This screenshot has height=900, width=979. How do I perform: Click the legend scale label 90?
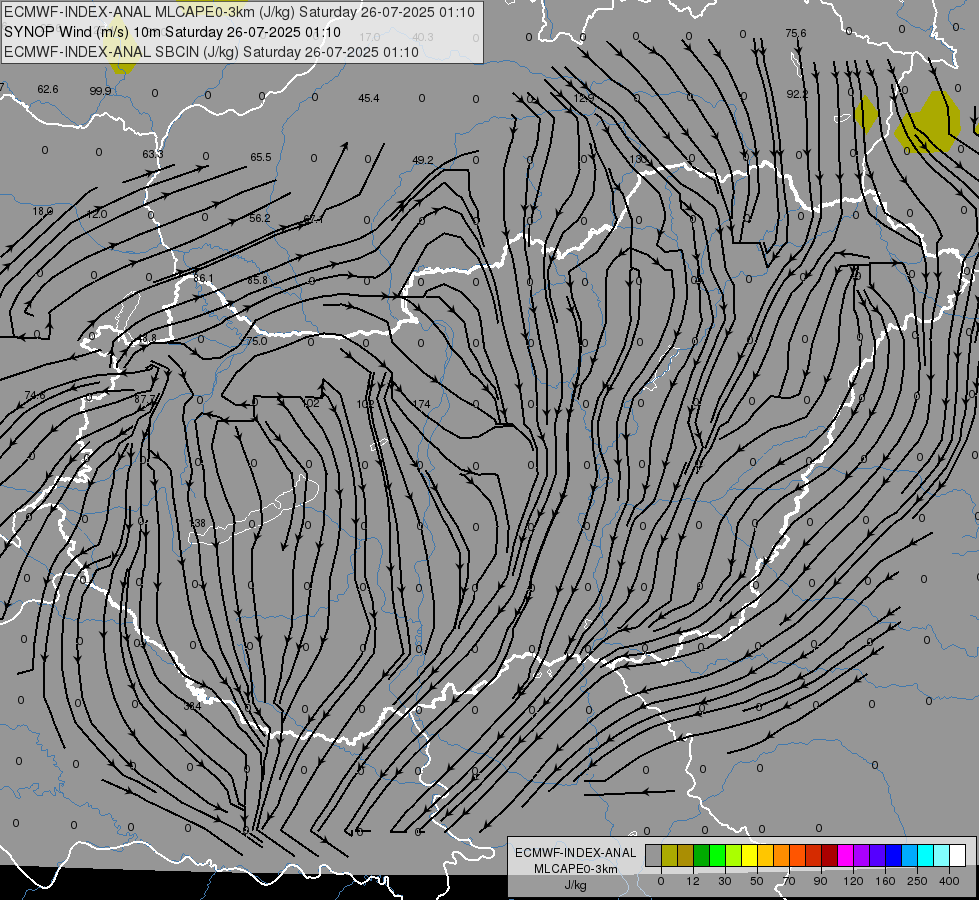click(x=820, y=881)
